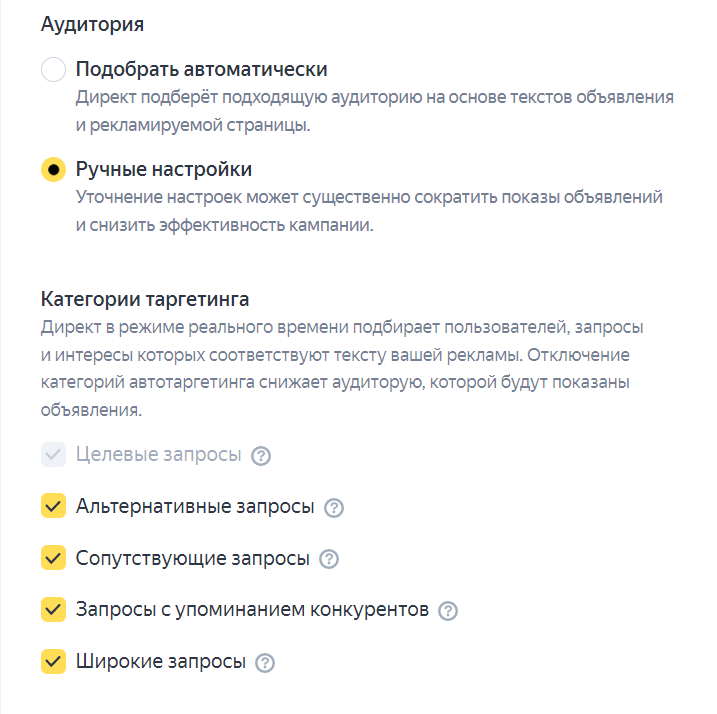Click the Сопутствующие запросы label text
Image resolution: width=717 pixels, height=714 pixels.
(x=192, y=558)
